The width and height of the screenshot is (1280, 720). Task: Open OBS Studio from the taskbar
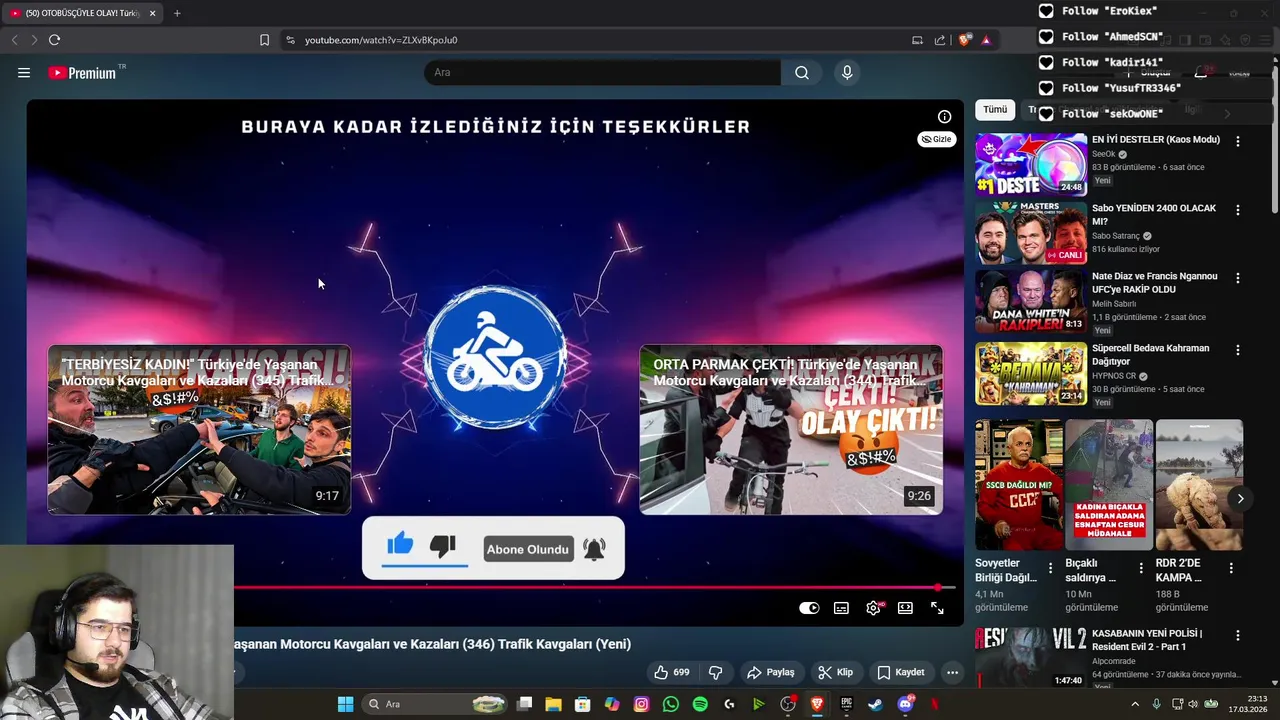tap(788, 704)
